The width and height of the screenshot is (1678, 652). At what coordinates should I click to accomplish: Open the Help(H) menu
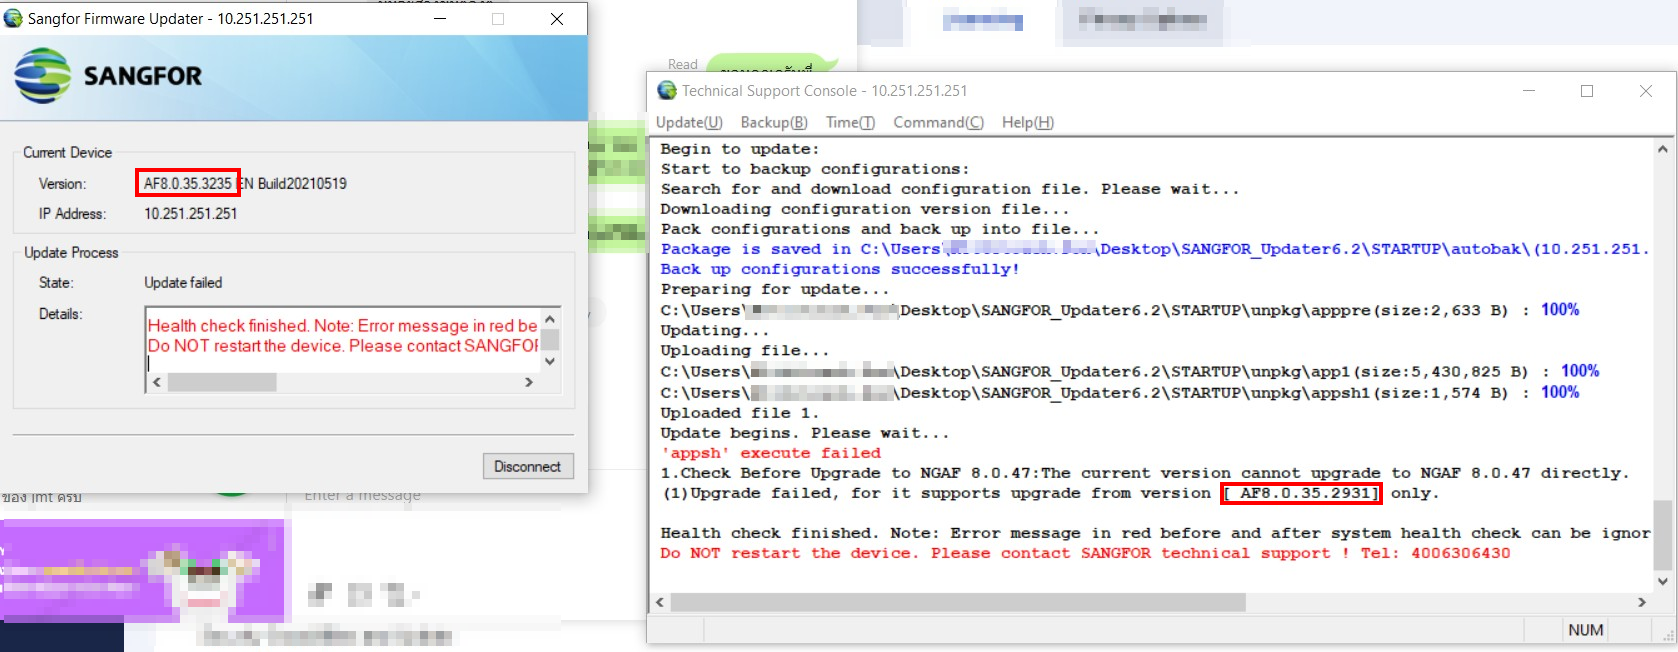click(x=1028, y=122)
